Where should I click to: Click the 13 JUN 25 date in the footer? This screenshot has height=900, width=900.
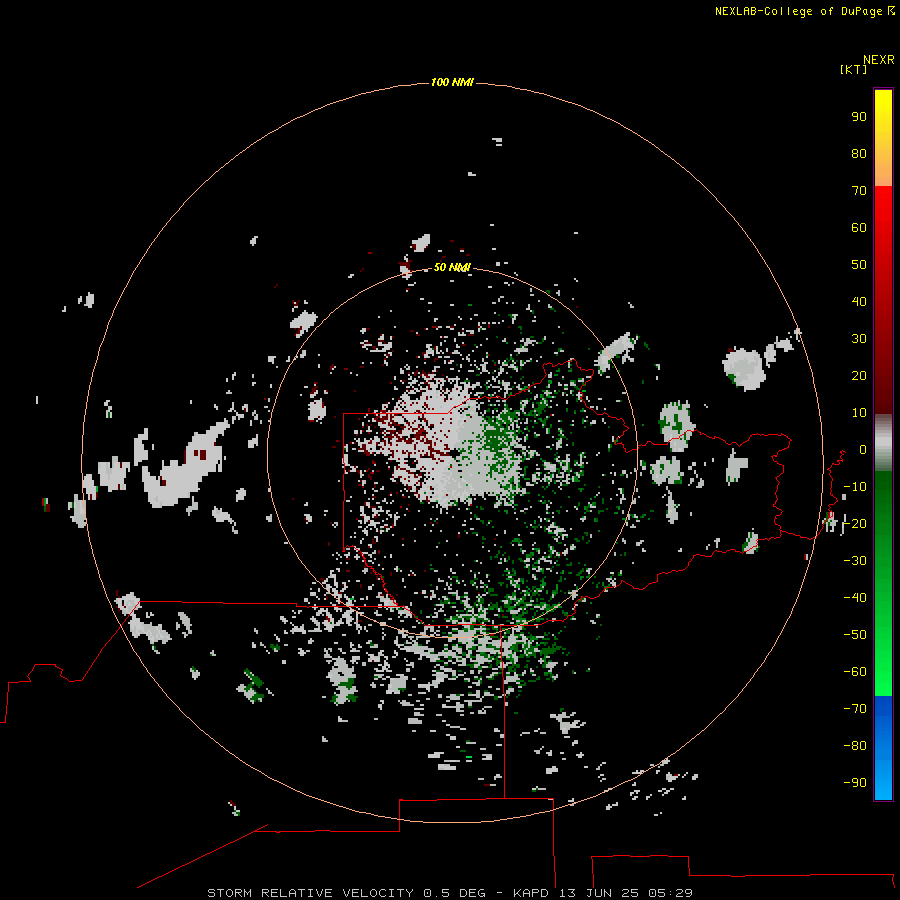pos(600,893)
